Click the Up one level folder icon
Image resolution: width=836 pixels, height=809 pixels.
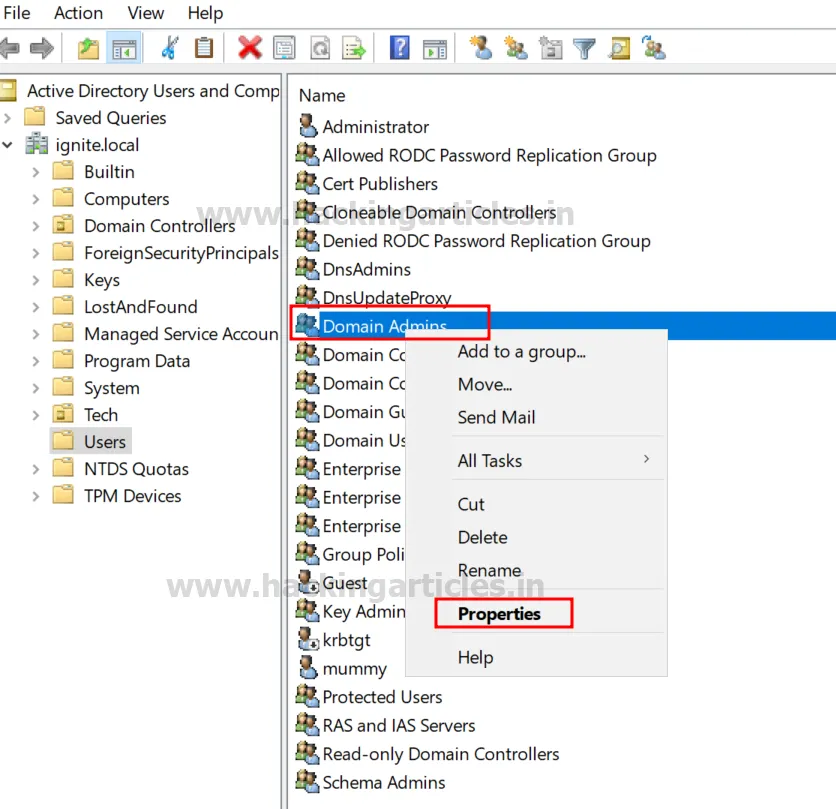[88, 47]
